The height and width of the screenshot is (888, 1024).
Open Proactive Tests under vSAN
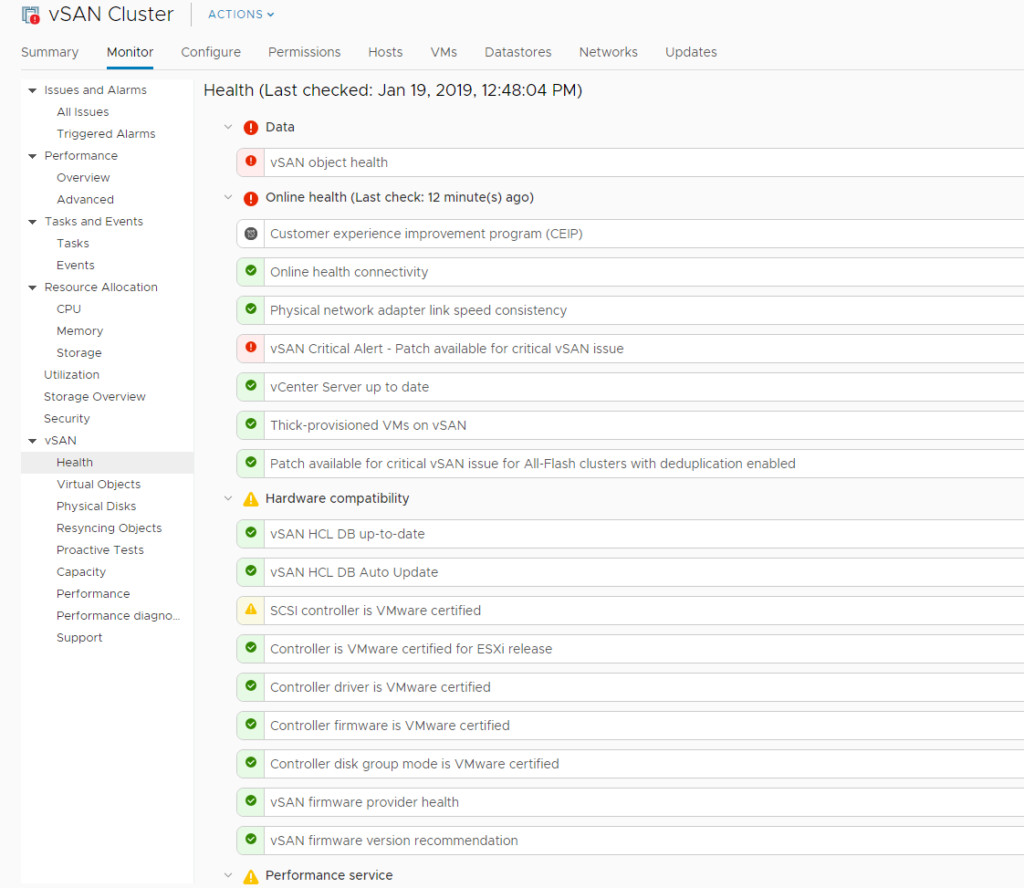click(100, 550)
